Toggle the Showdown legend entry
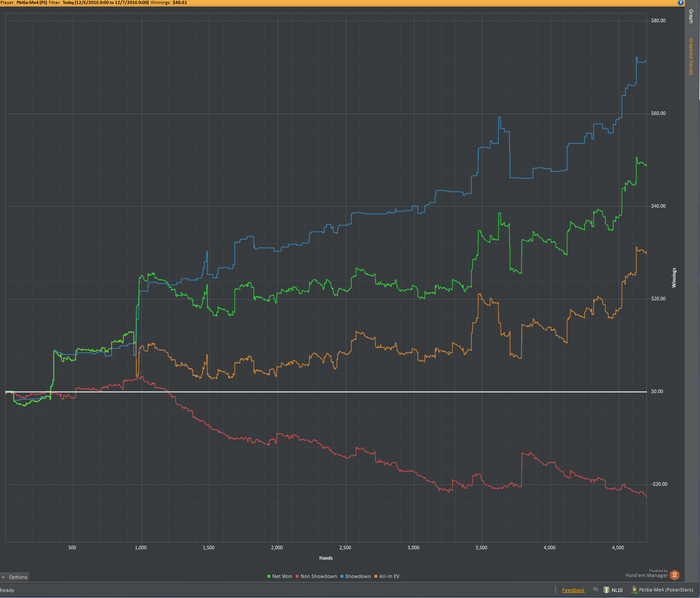700x598 pixels. pyautogui.click(x=356, y=576)
